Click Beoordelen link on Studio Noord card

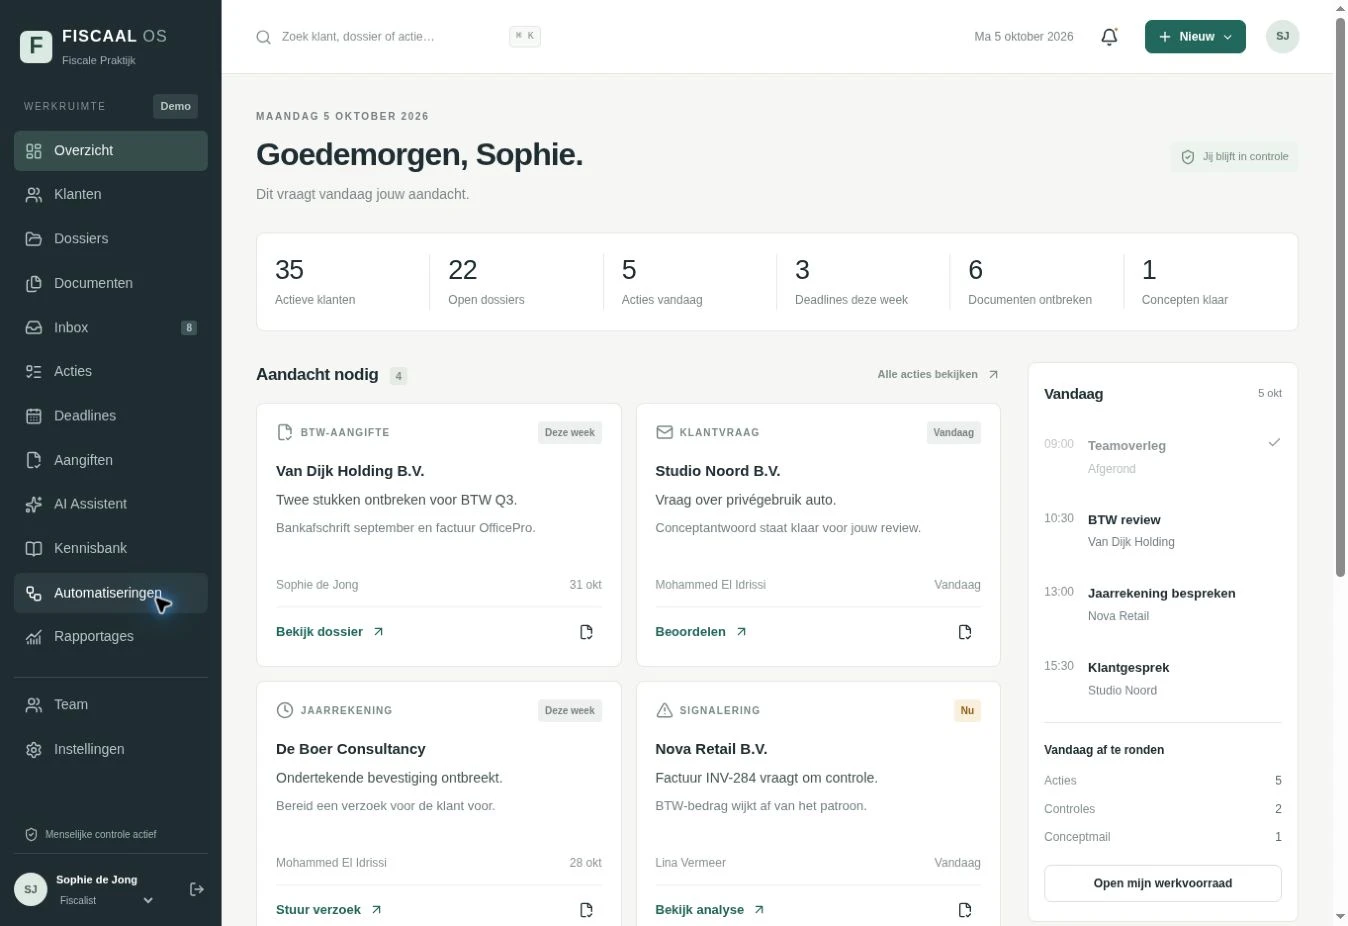(701, 632)
